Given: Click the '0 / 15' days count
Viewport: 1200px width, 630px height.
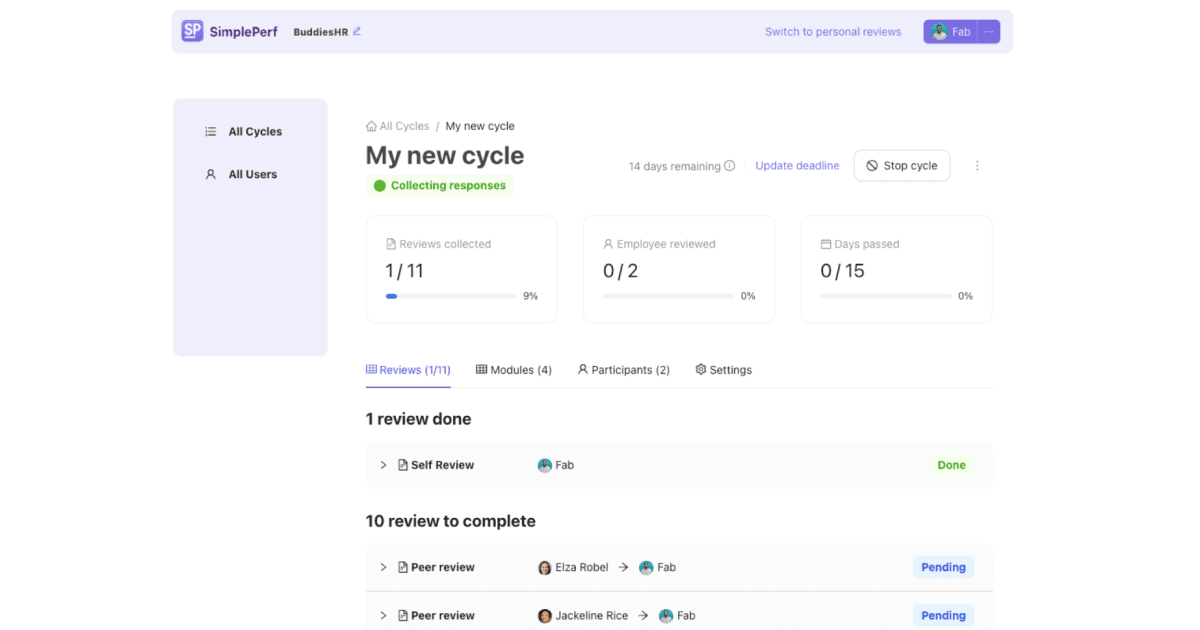Looking at the screenshot, I should pyautogui.click(x=843, y=271).
